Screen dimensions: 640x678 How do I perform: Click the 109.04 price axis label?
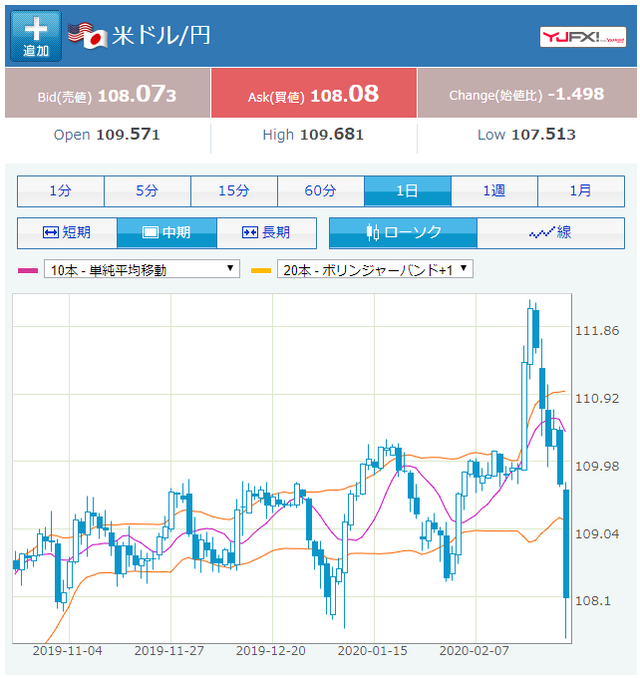point(597,534)
